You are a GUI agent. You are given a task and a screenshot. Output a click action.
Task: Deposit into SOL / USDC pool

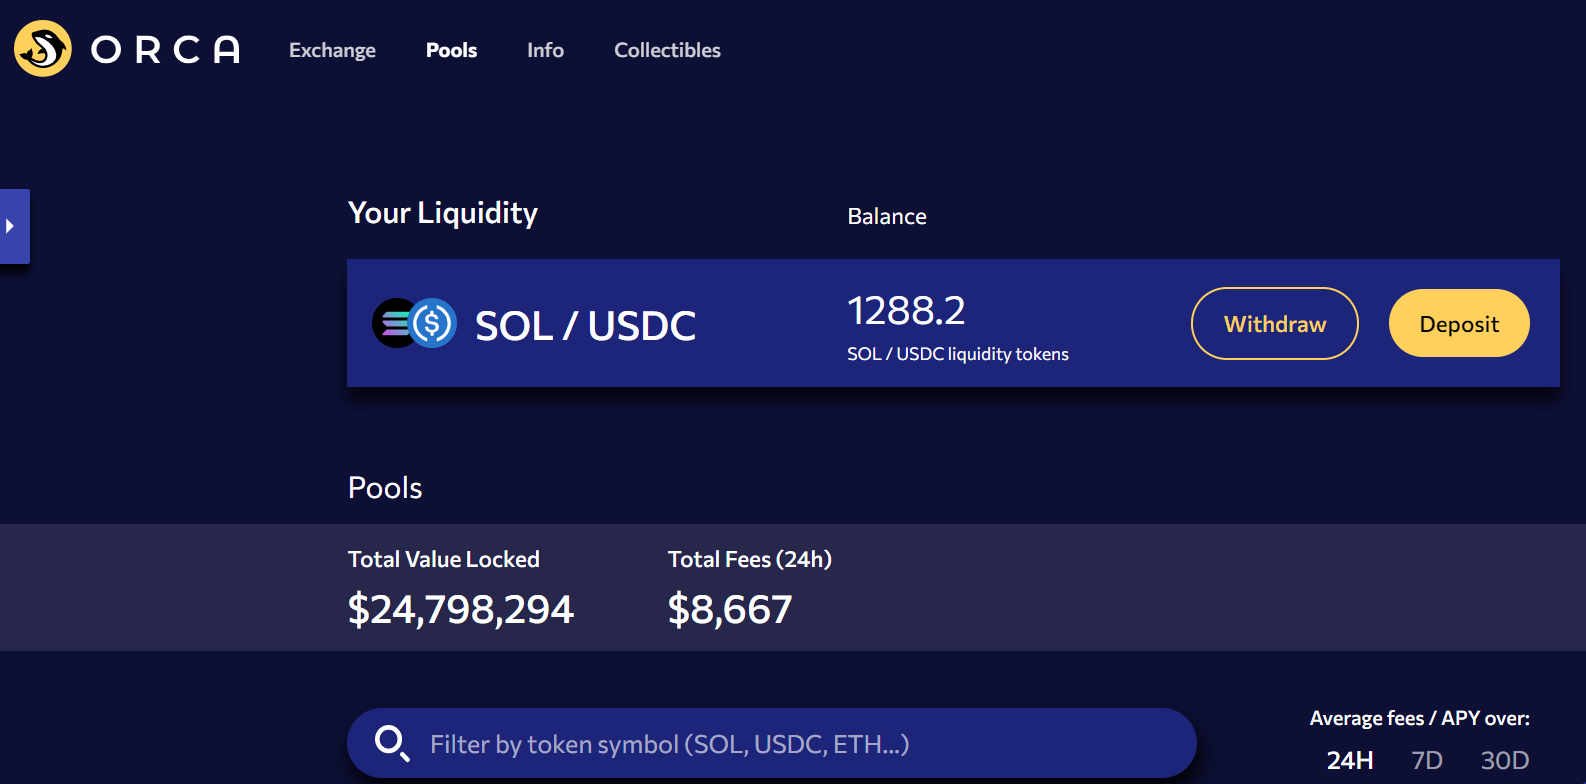1459,323
